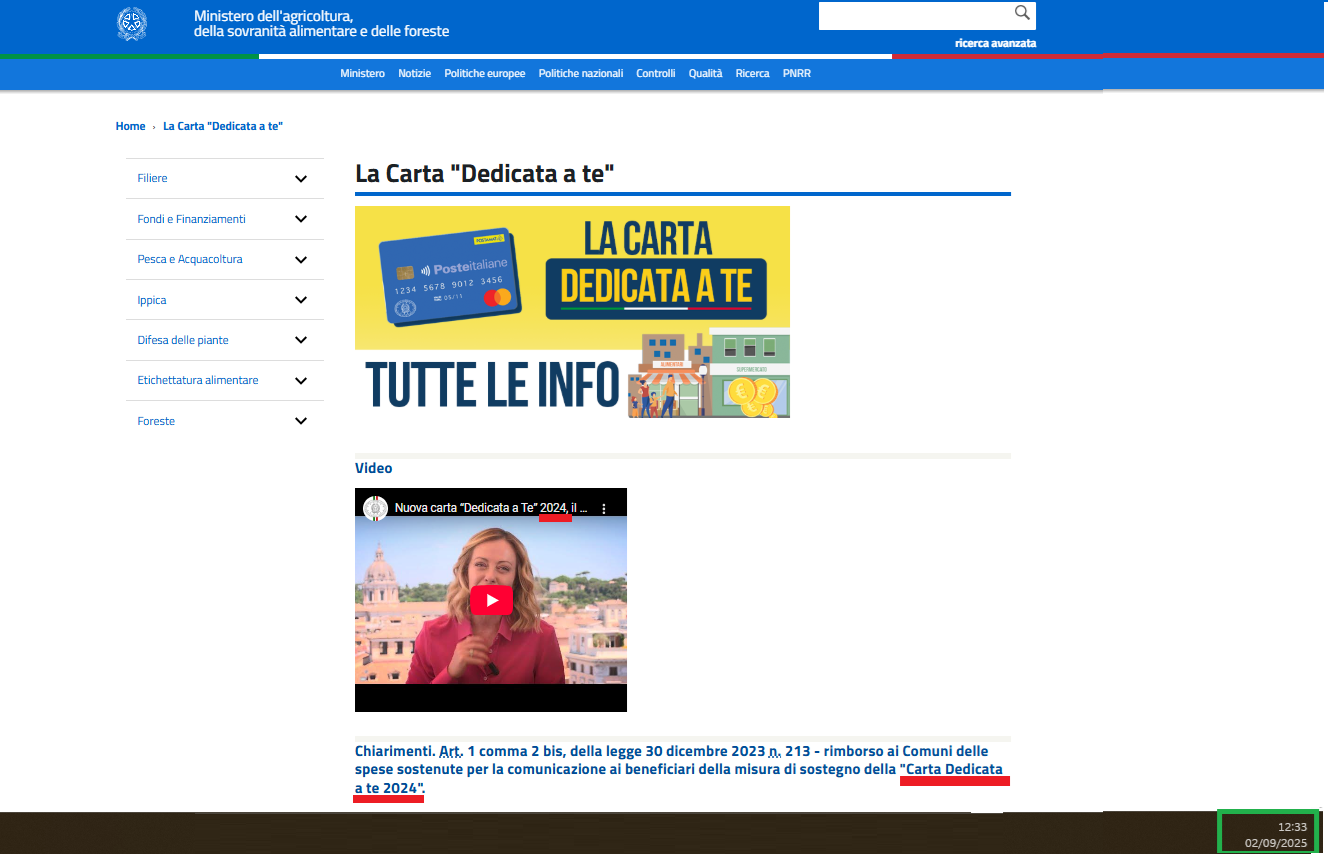Click the La Carta "Dedicata a te" breadcrumb

tap(223, 126)
